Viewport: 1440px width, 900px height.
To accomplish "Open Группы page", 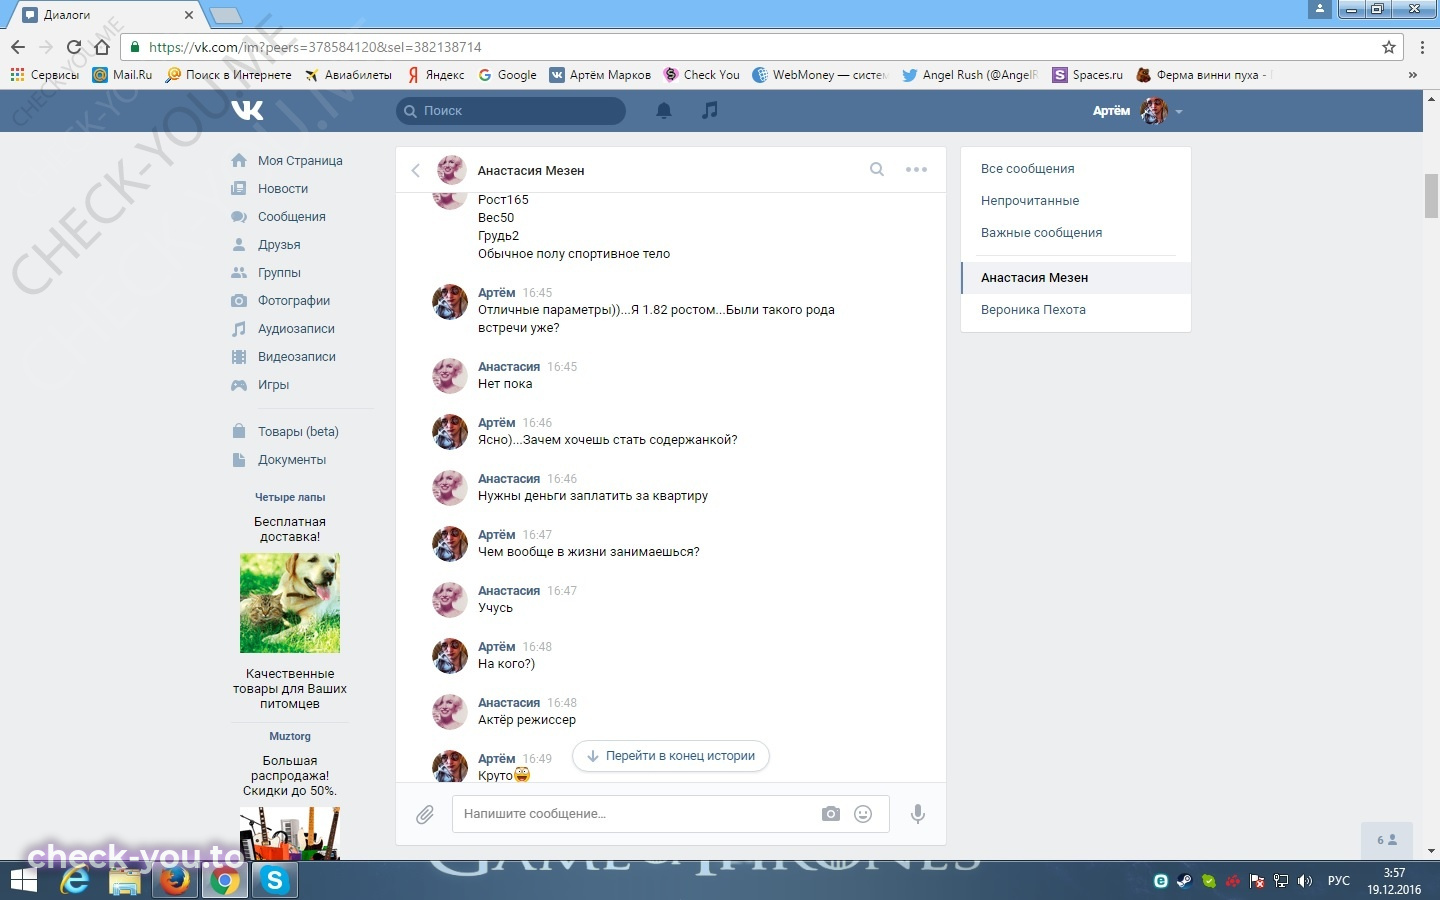I will tap(266, 273).
